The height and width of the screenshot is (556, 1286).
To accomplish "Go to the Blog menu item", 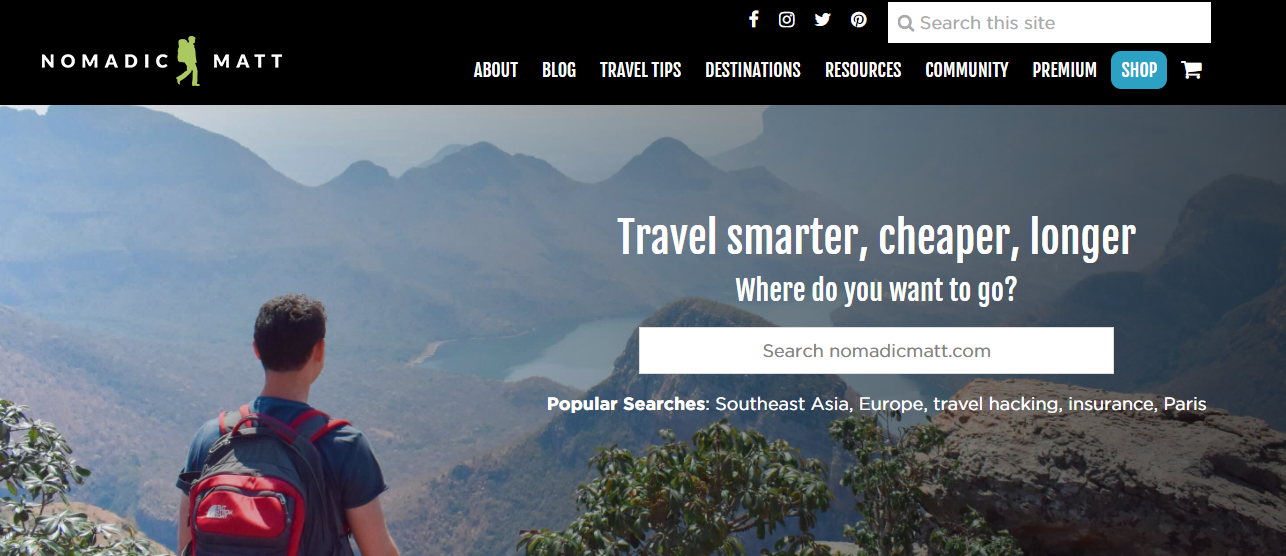I will (559, 70).
